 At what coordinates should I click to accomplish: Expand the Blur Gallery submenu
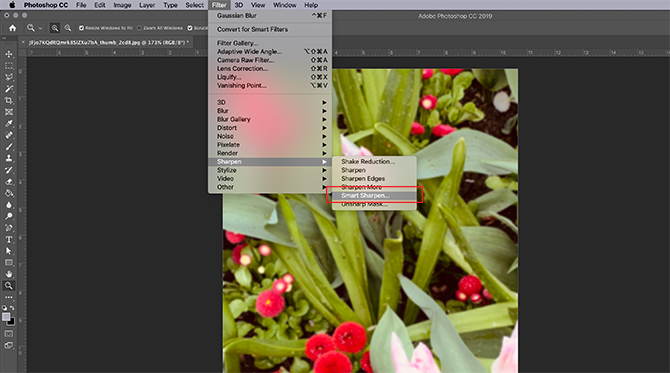tap(270, 119)
